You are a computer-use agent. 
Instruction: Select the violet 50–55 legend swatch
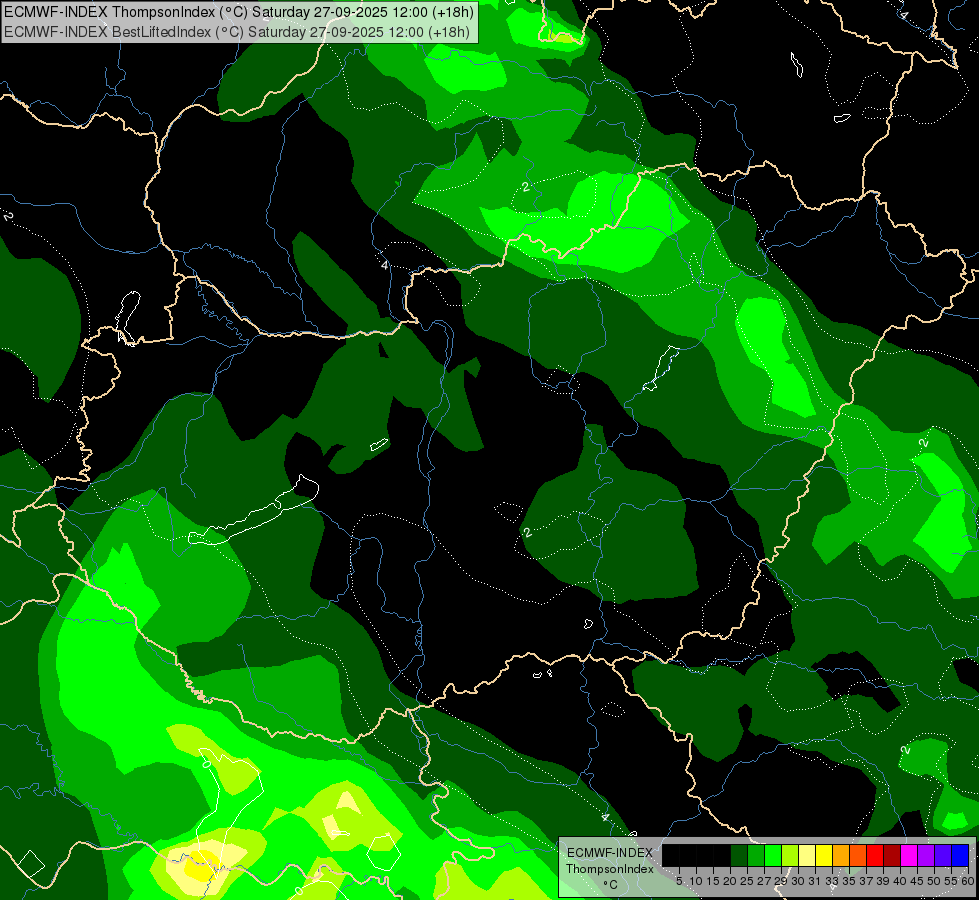click(943, 855)
